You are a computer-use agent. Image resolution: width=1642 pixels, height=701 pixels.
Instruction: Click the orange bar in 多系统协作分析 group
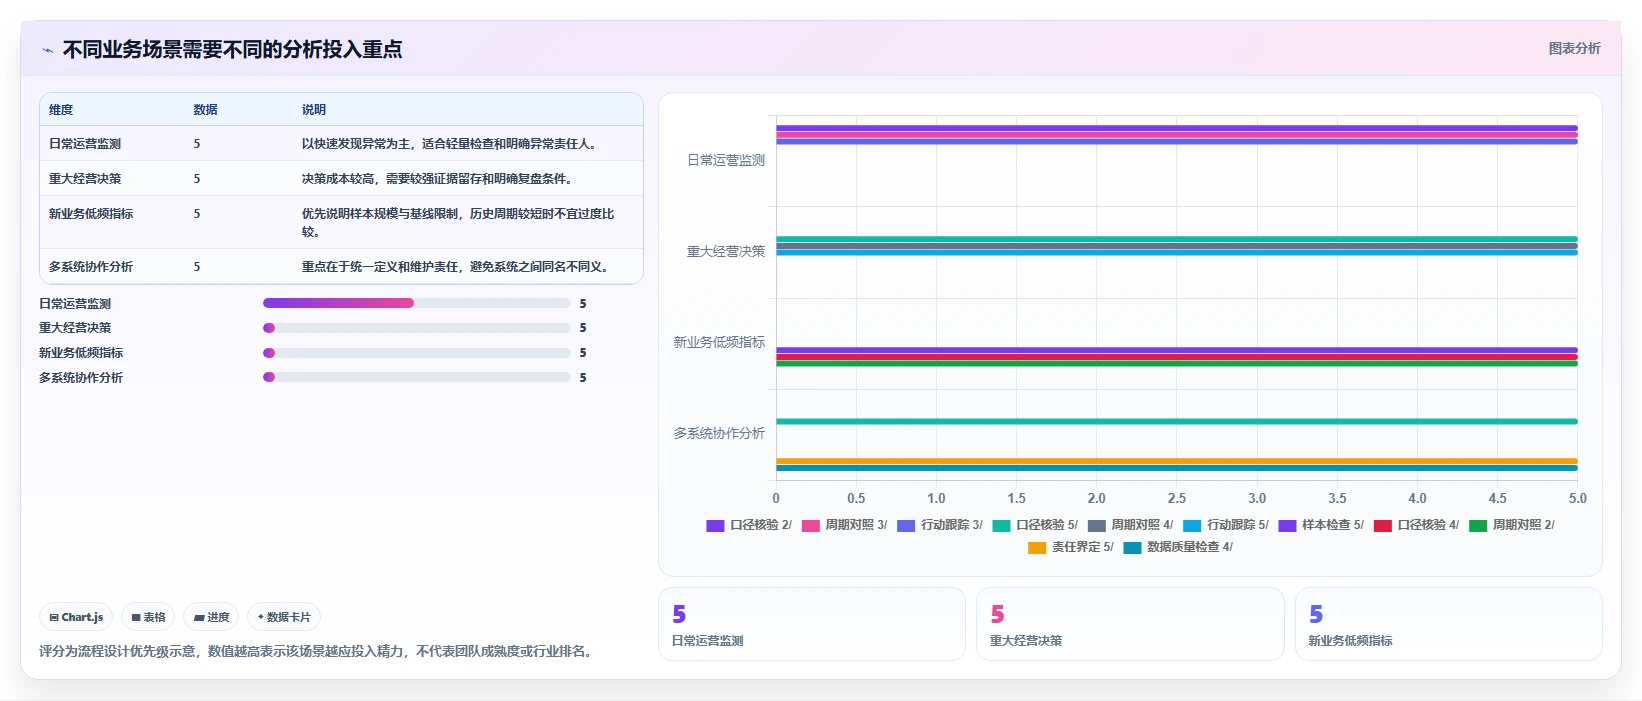coord(1177,461)
